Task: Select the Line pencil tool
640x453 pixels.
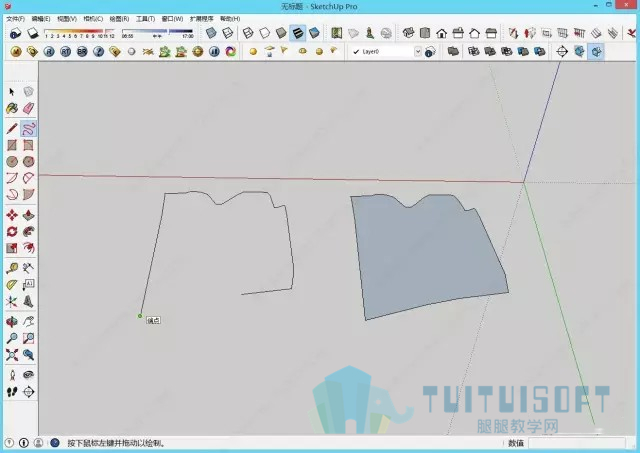Action: pyautogui.click(x=12, y=129)
